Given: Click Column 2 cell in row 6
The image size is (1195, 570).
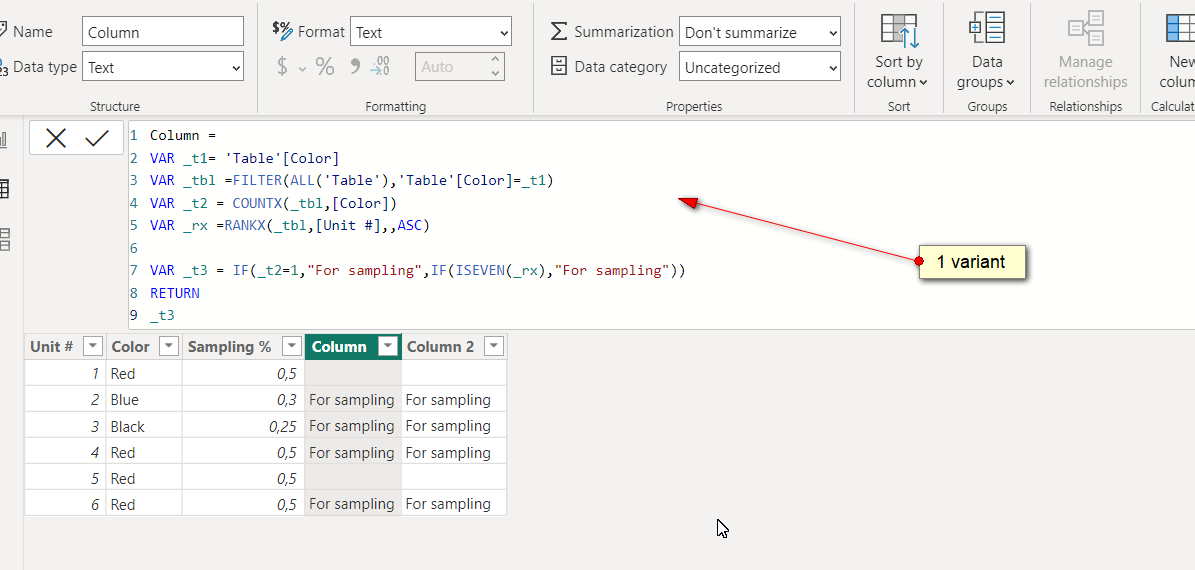Looking at the screenshot, I should coord(453,504).
